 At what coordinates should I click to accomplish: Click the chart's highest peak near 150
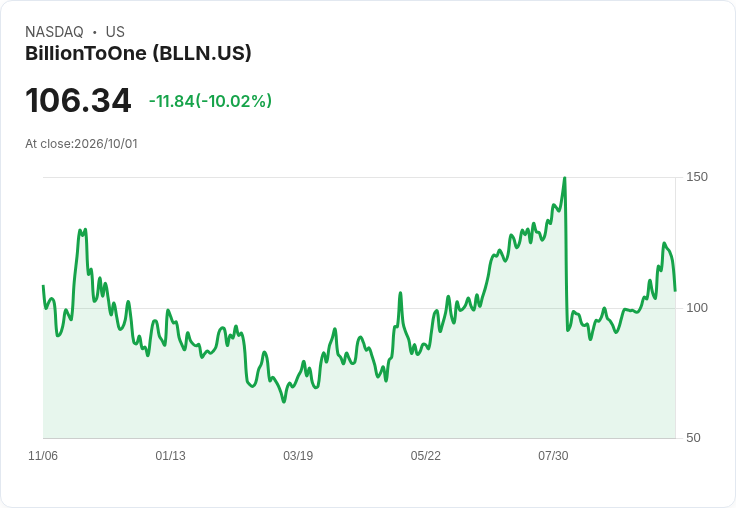click(565, 178)
